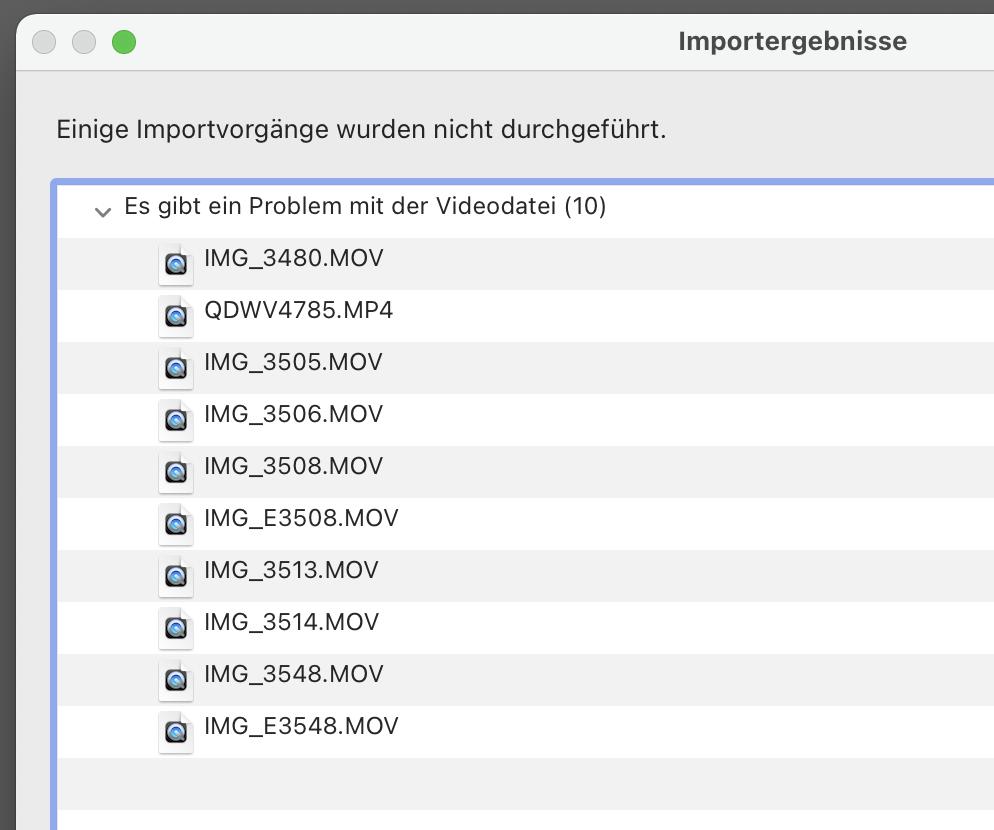
Task: Click the IMG_3480.MOV file name
Action: [x=293, y=259]
